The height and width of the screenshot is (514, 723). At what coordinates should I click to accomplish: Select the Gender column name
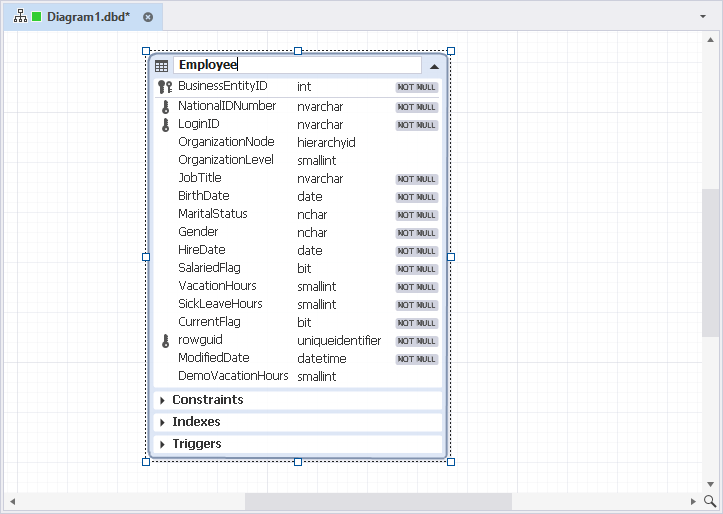click(x=198, y=232)
